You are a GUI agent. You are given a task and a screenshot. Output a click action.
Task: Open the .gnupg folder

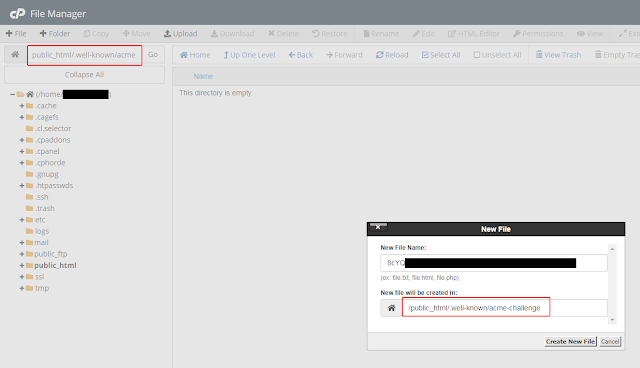[47, 174]
